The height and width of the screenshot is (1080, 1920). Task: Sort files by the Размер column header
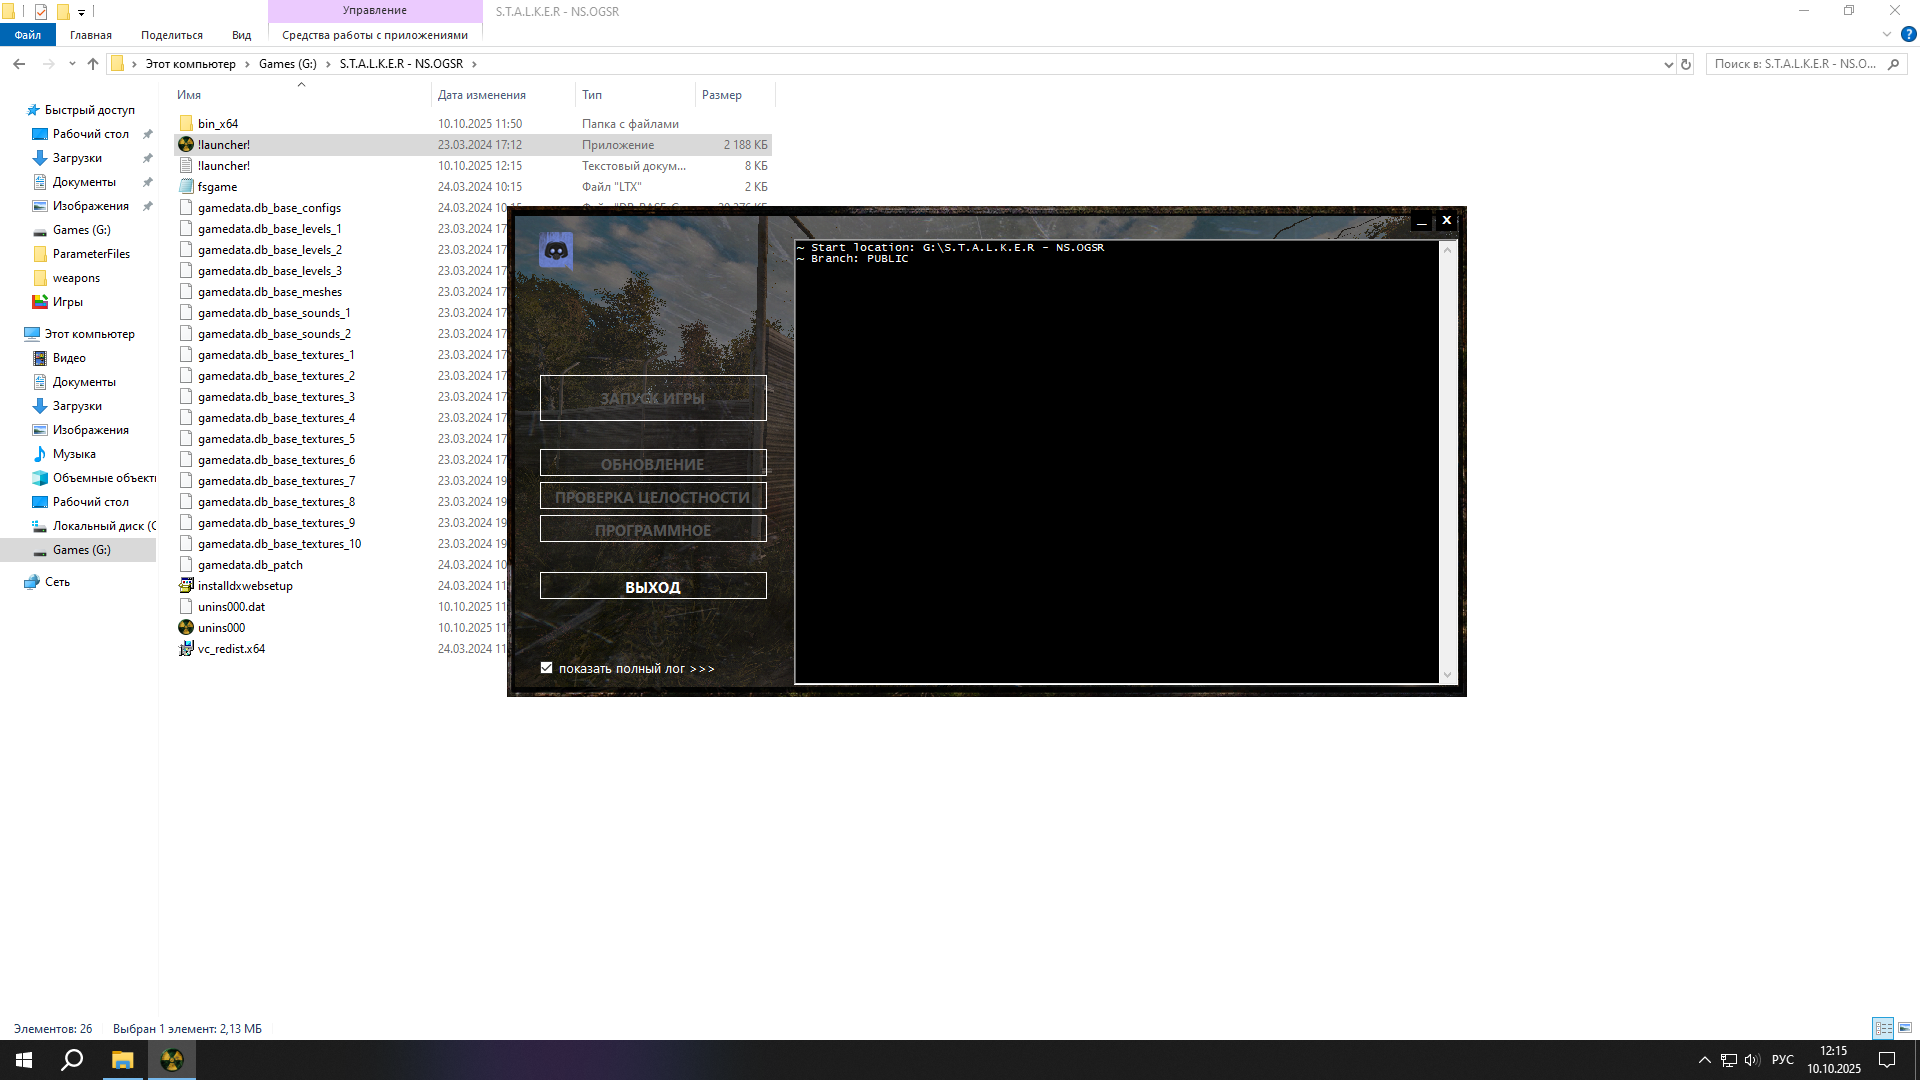722,95
